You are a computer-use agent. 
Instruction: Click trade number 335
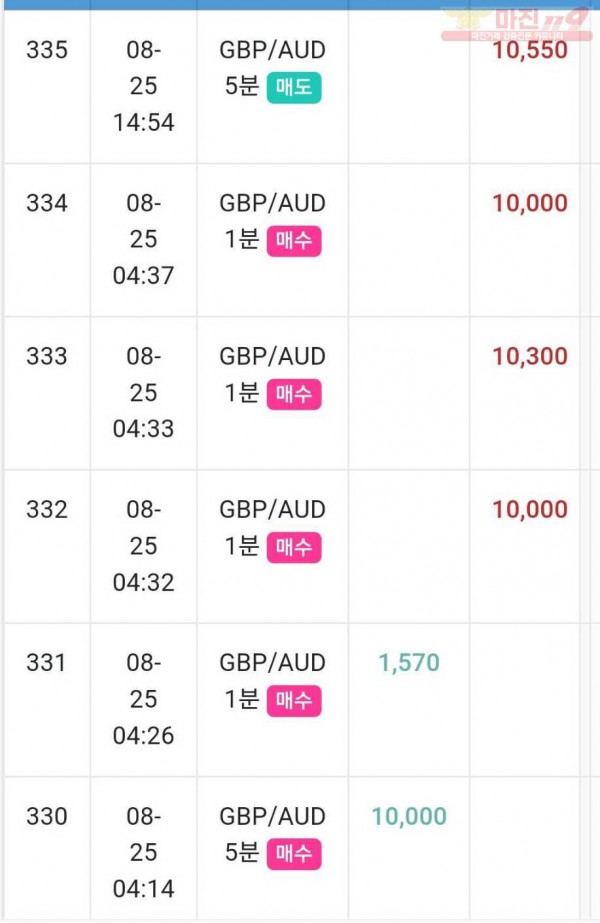(47, 50)
